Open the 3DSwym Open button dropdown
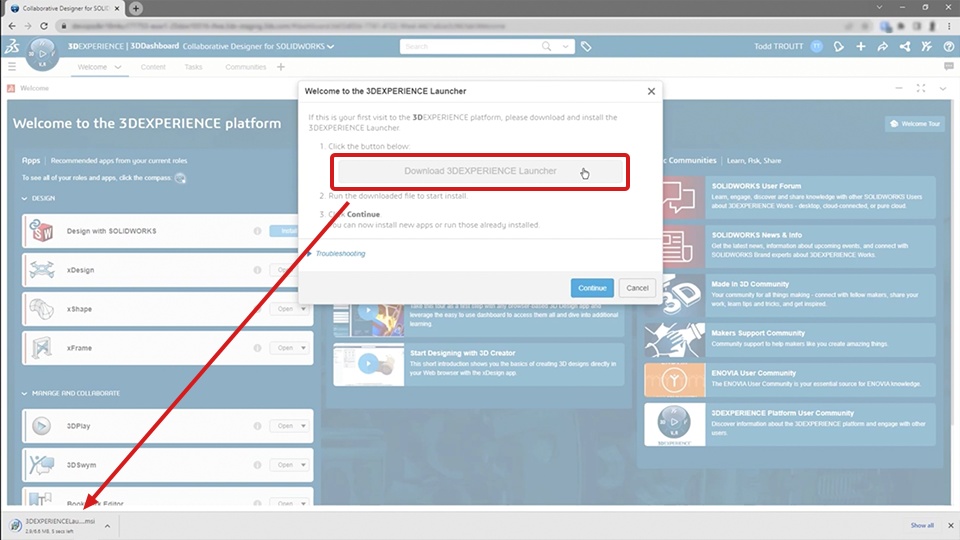Screen dimensions: 960x540 [x=303, y=465]
